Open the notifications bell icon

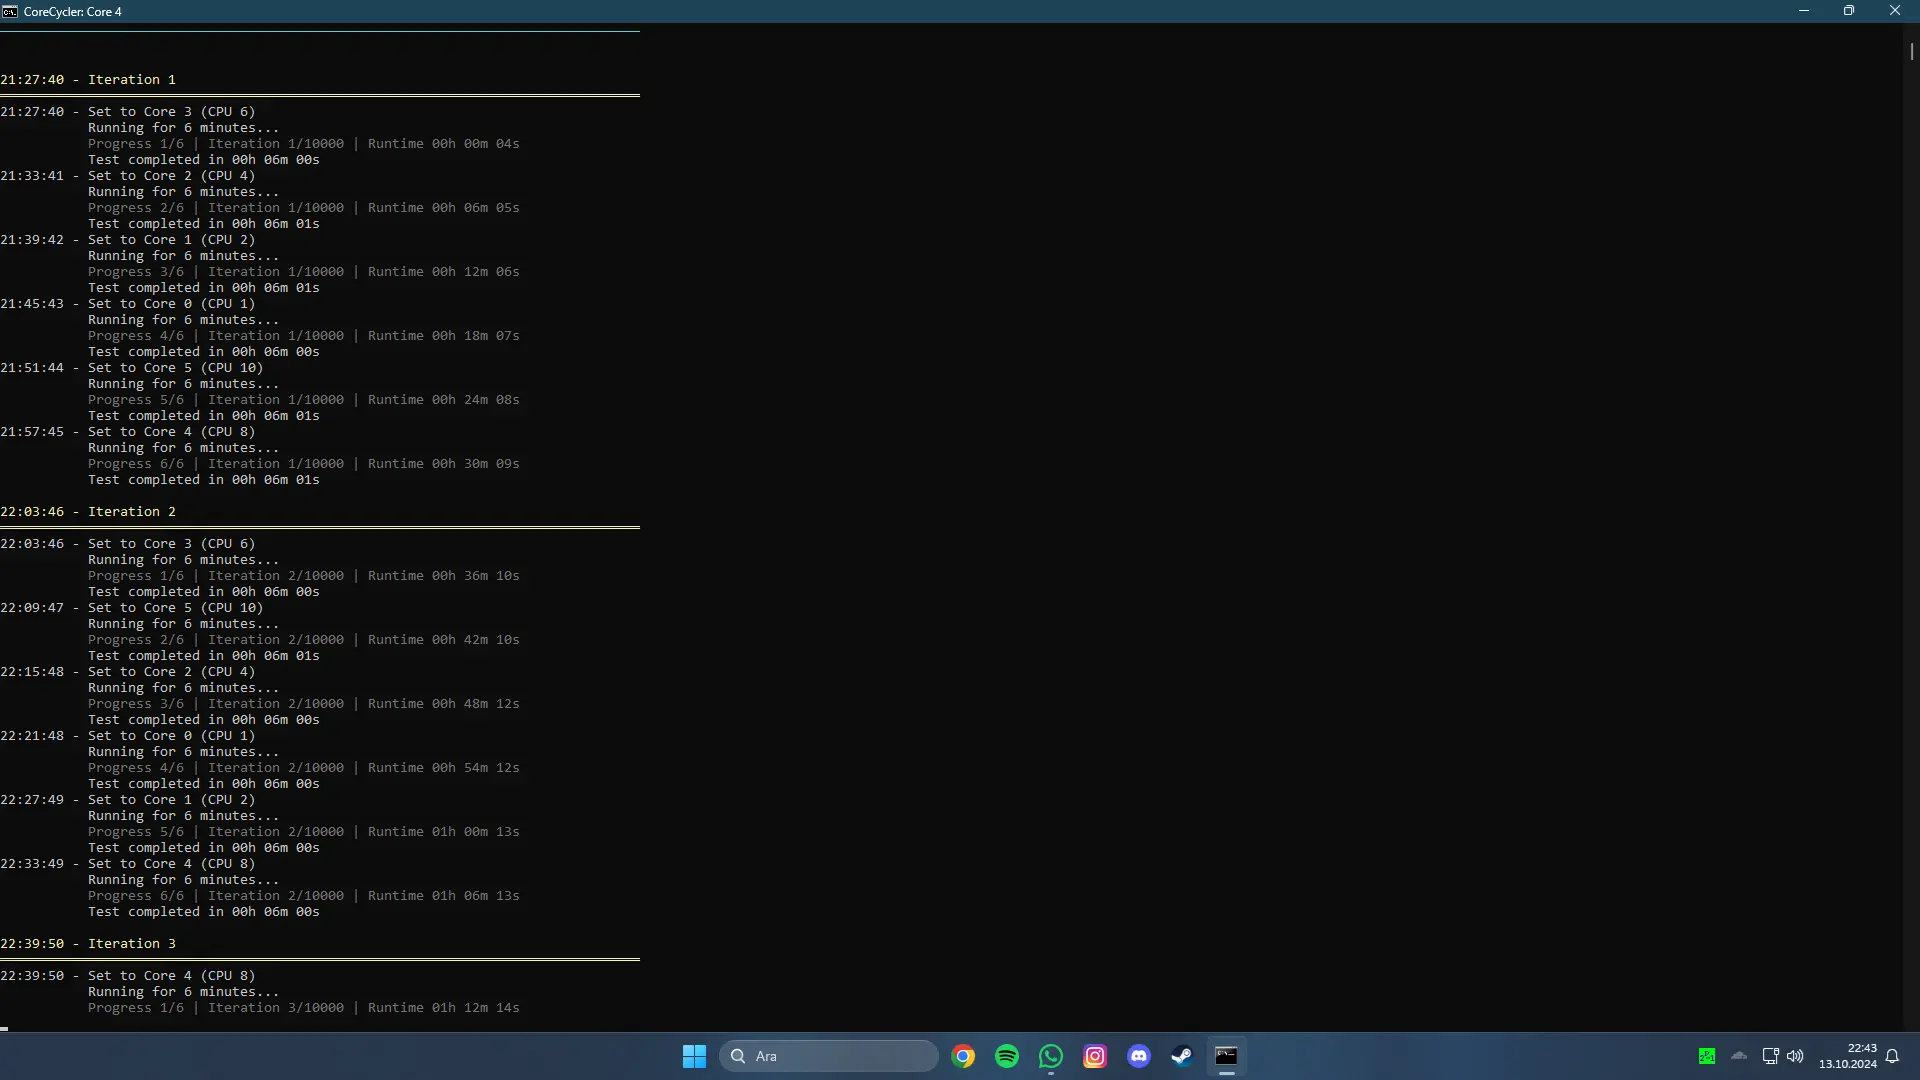(x=1892, y=1056)
